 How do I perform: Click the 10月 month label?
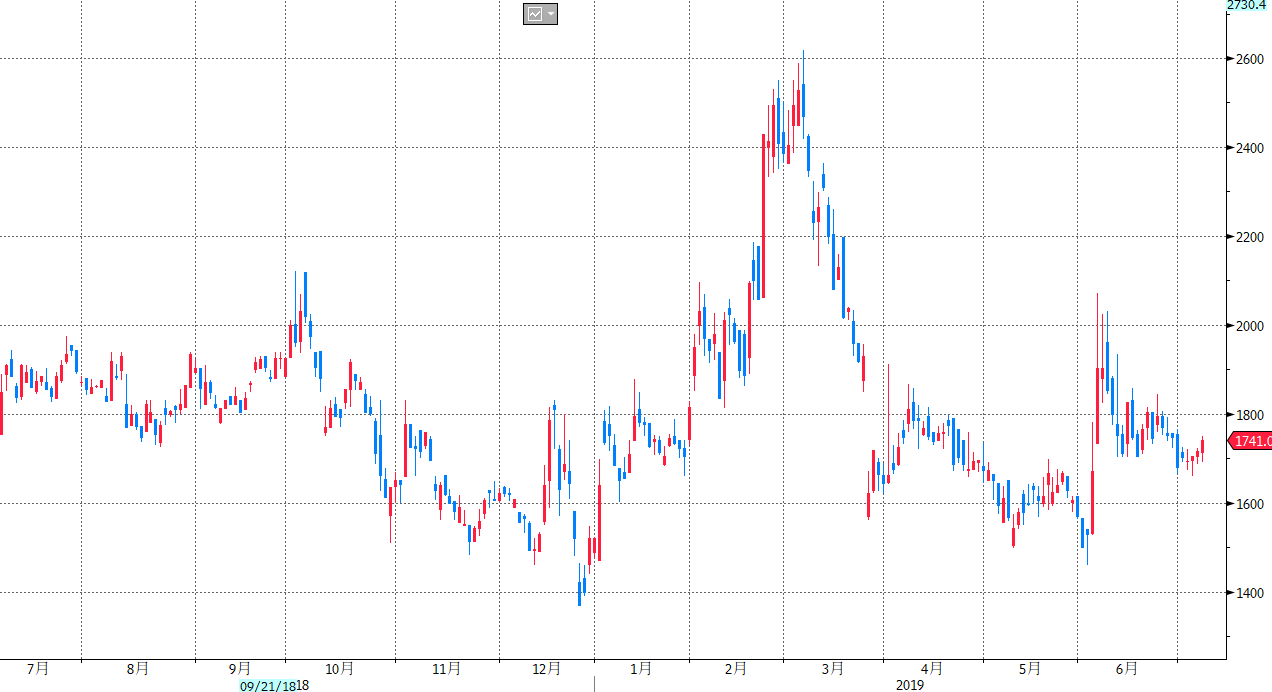point(340,668)
